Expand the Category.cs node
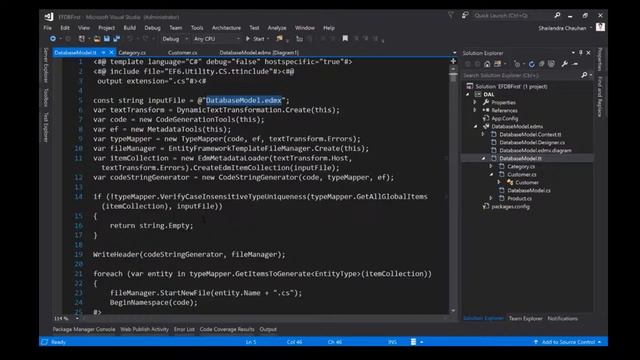This screenshot has height=360, width=640. coord(491,167)
